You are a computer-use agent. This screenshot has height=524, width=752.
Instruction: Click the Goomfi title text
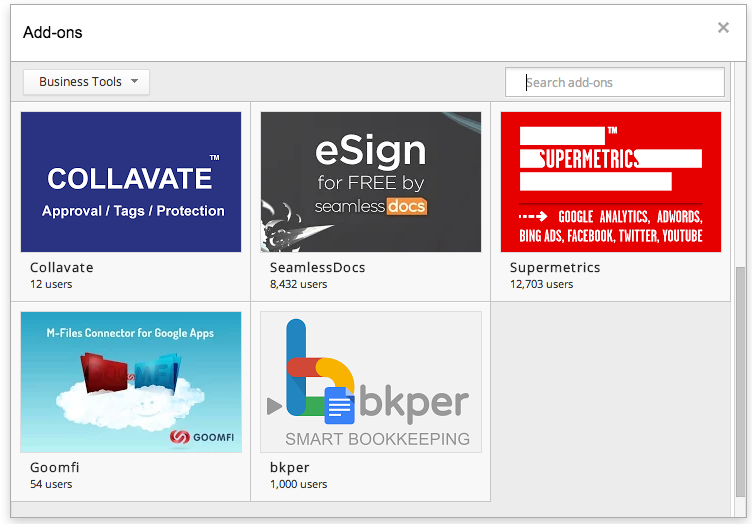[x=55, y=467]
